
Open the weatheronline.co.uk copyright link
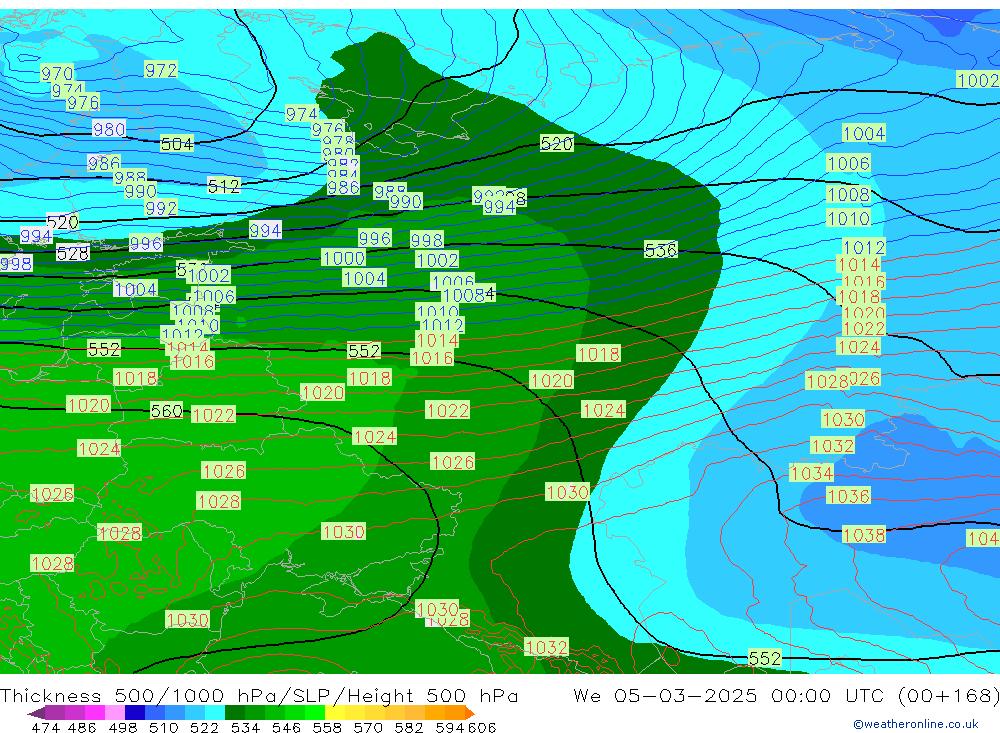click(915, 724)
